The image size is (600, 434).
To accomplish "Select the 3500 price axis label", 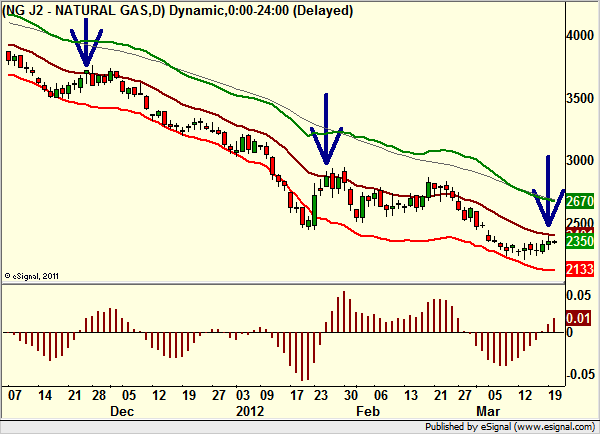I will 580,98.
